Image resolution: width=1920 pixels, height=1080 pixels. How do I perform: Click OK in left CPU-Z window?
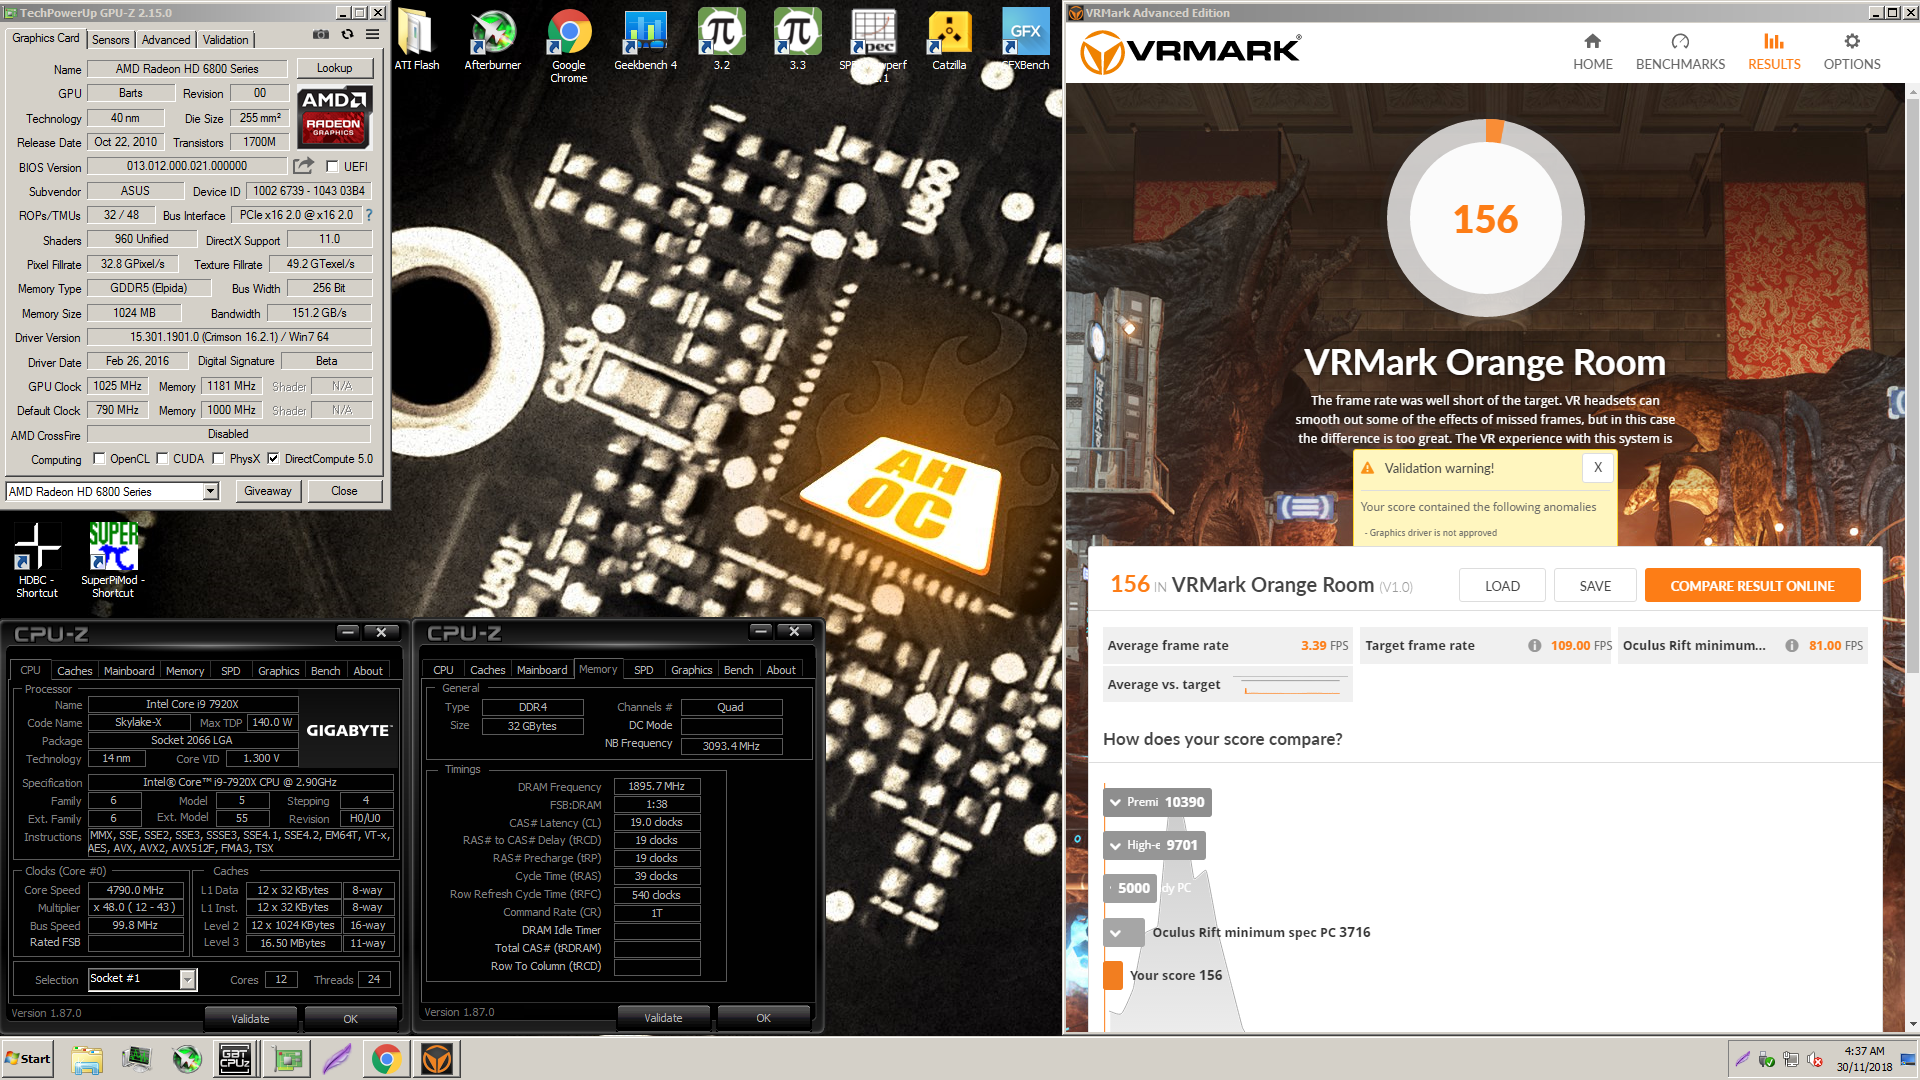tap(350, 1019)
